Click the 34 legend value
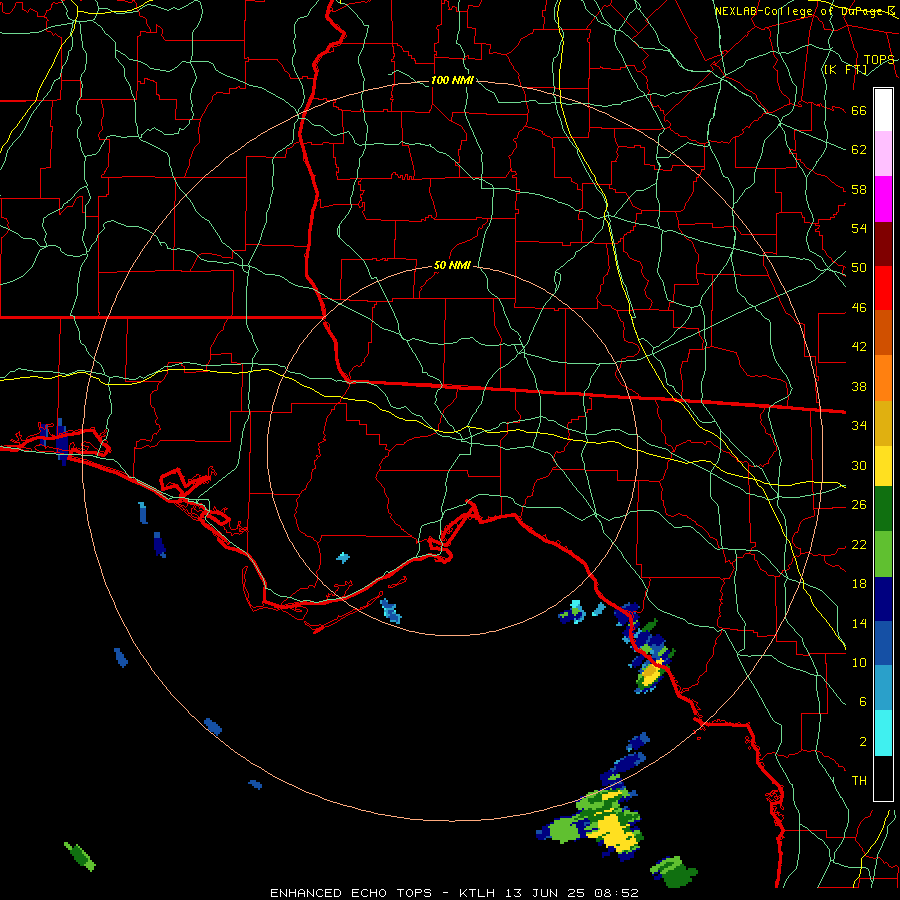Screen dimensions: 900x900 pyautogui.click(x=859, y=425)
